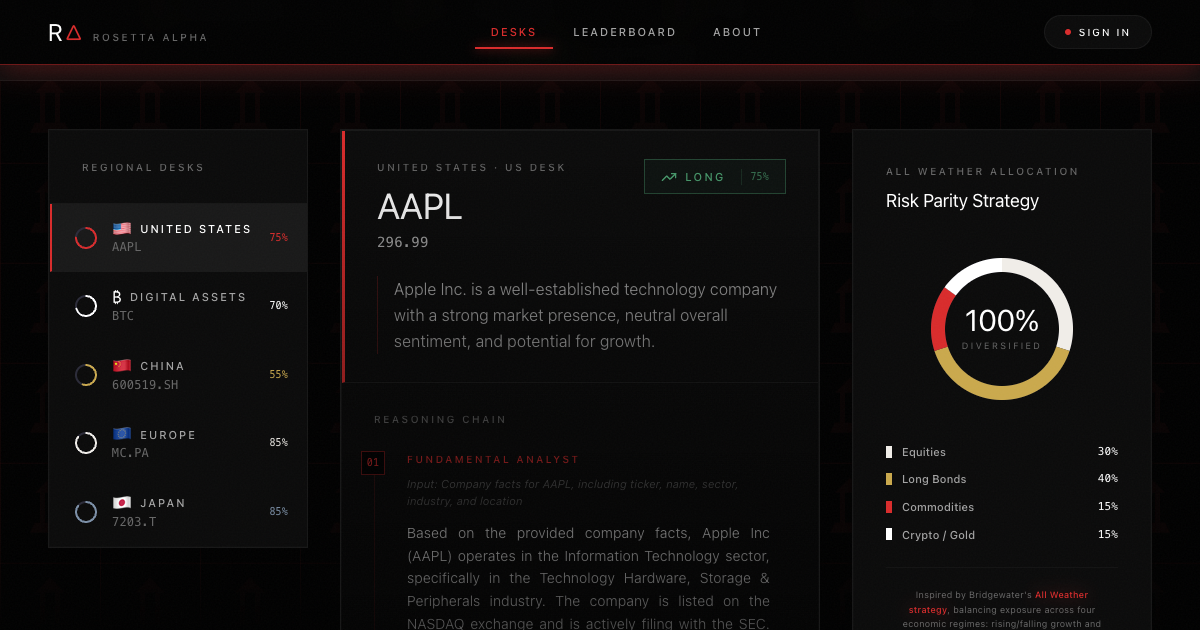Image resolution: width=1200 pixels, height=630 pixels.
Task: Click the Europe flag icon
Action: 121,434
